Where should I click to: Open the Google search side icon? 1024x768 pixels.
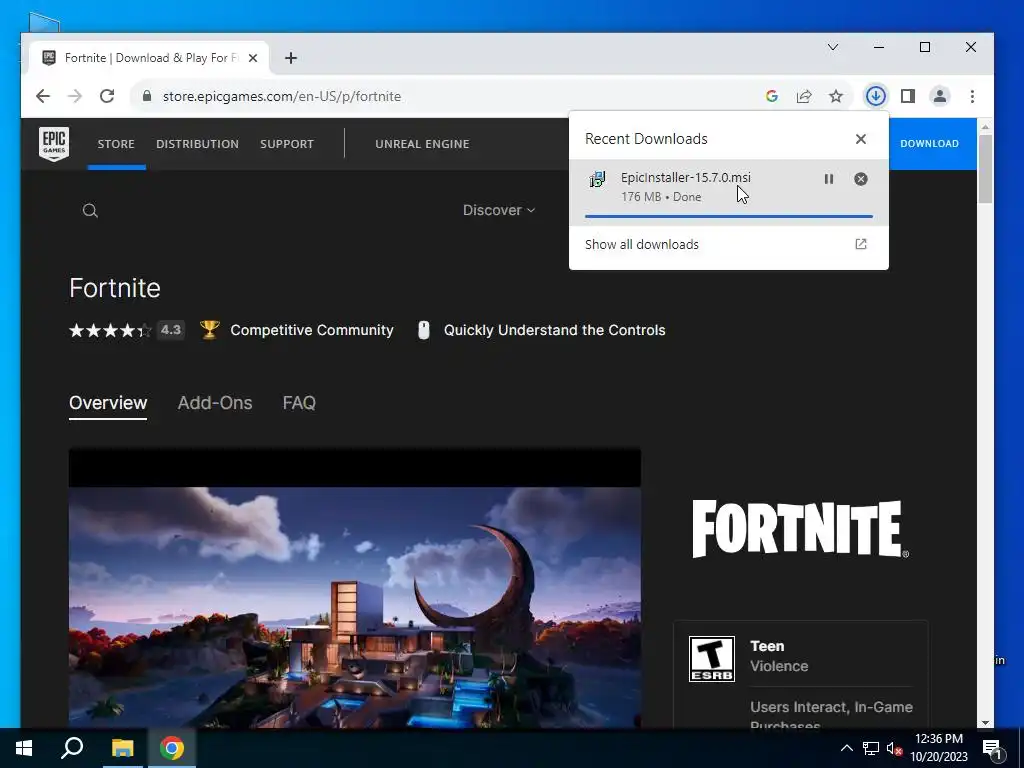[772, 96]
